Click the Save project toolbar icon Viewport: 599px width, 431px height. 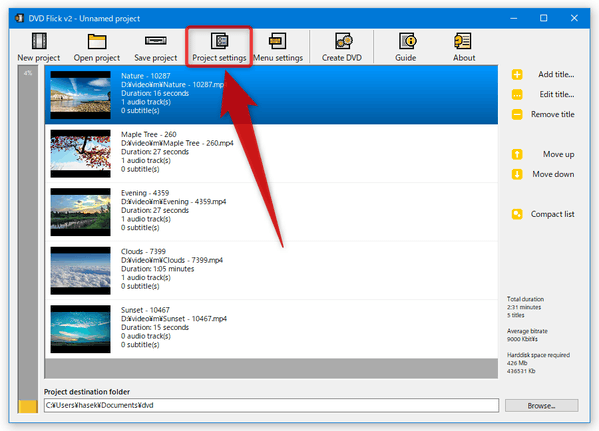155,40
